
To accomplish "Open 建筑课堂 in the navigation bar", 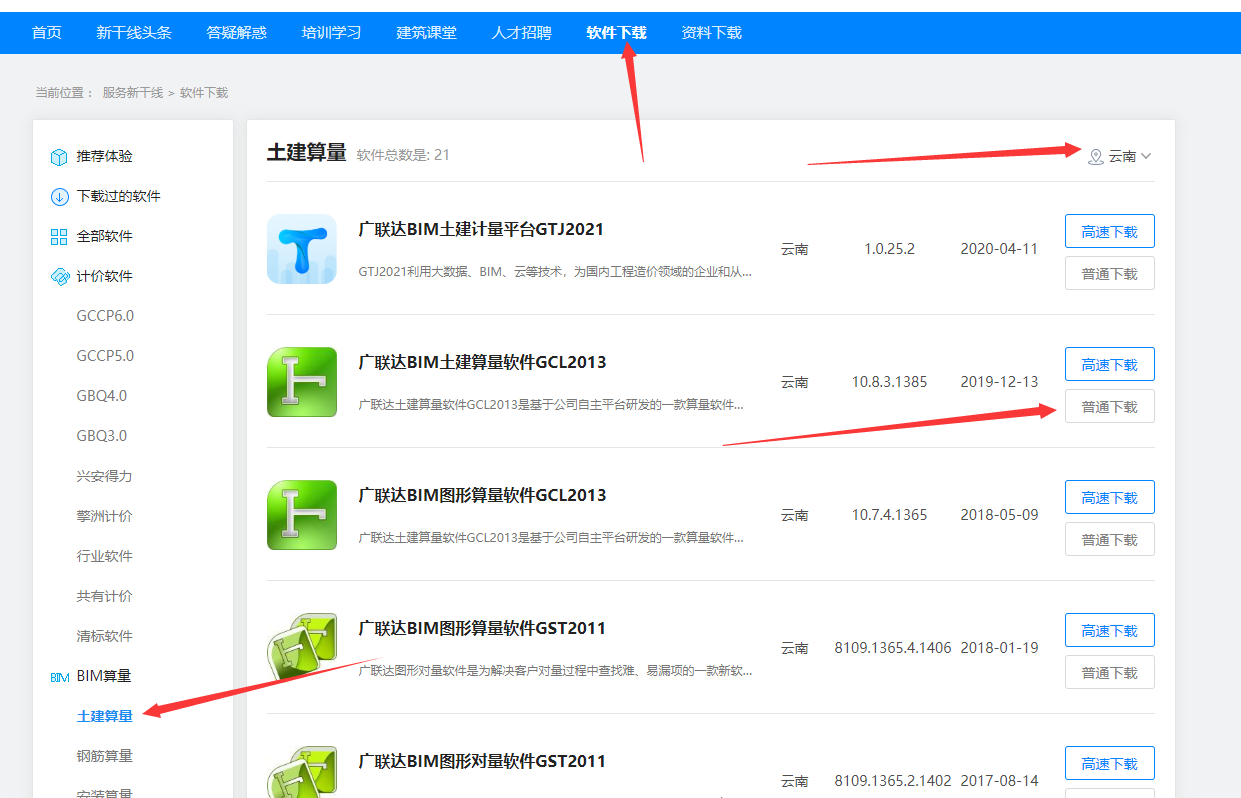I will tap(427, 33).
